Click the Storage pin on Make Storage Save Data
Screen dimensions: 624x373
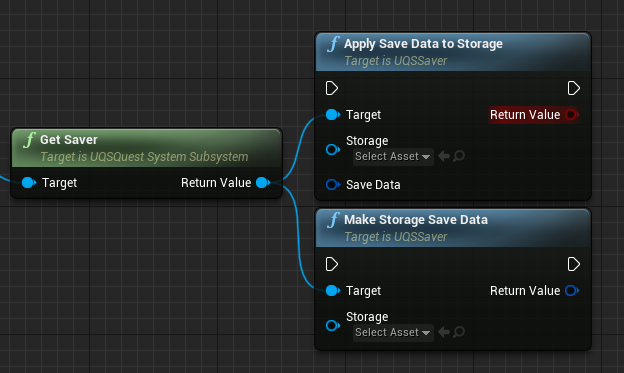[x=333, y=326]
